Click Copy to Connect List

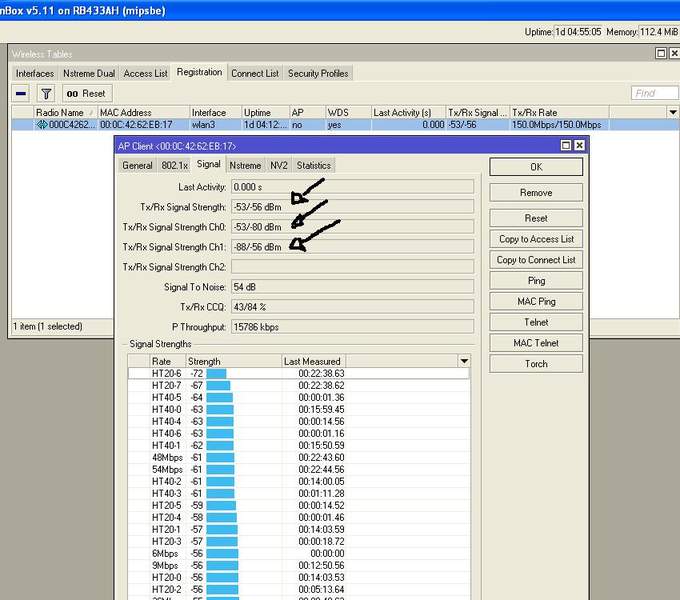536,260
